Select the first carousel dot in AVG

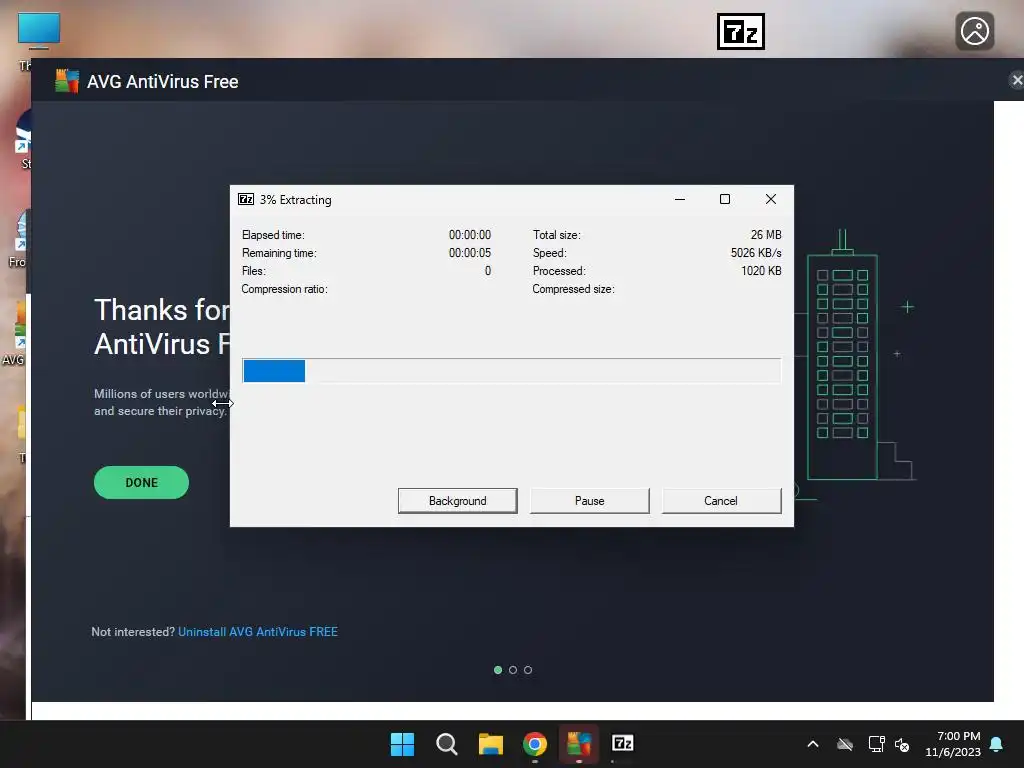498,670
